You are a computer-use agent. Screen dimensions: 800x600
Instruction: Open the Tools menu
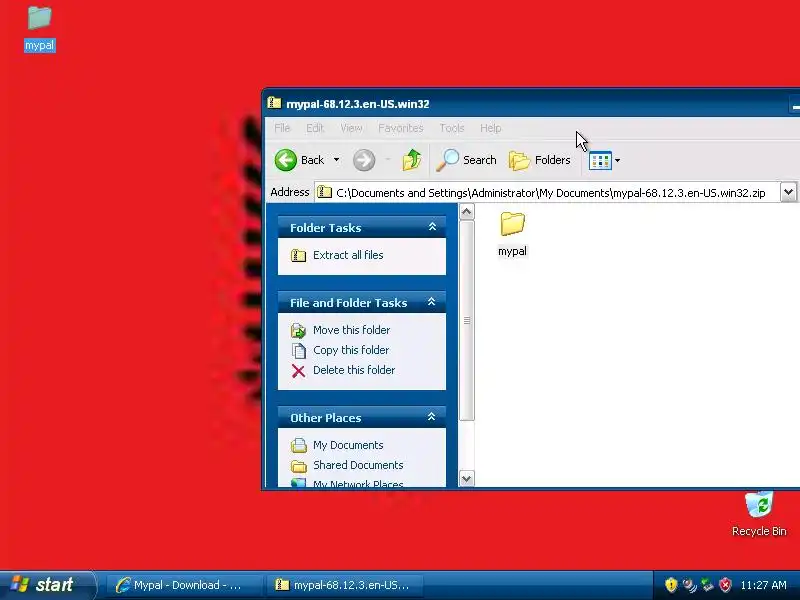tap(452, 128)
